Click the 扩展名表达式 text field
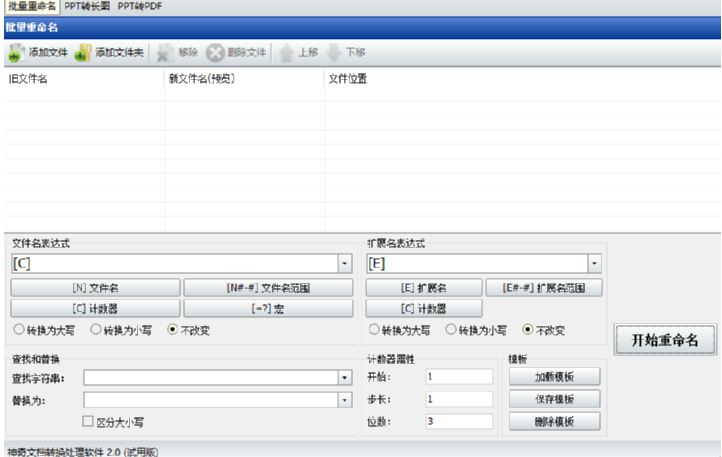This screenshot has width=722, height=457. 477,264
